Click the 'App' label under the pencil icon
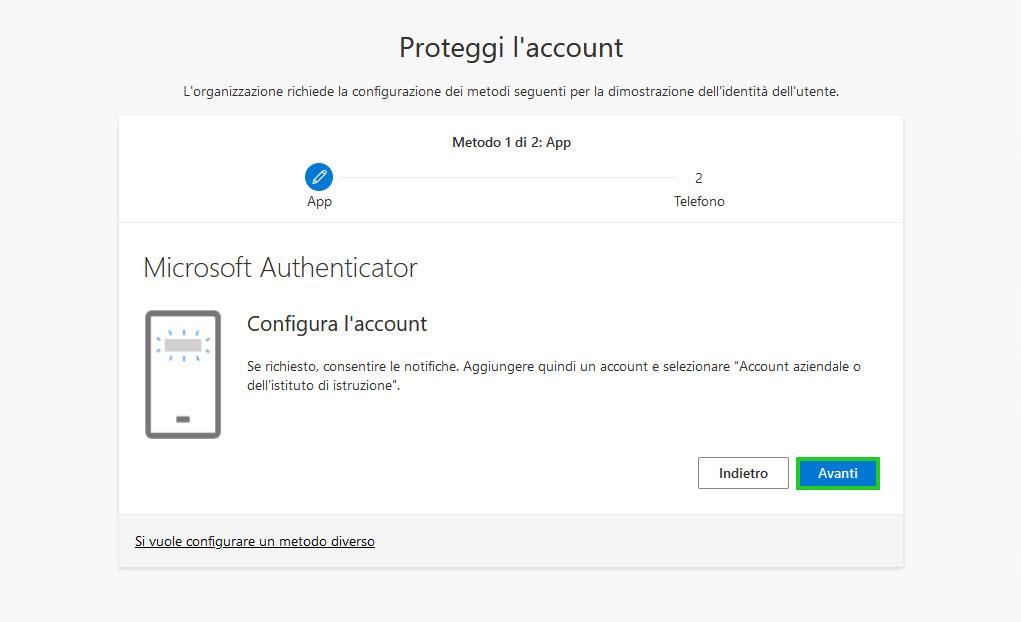Viewport: 1021px width, 622px height. tap(319, 202)
